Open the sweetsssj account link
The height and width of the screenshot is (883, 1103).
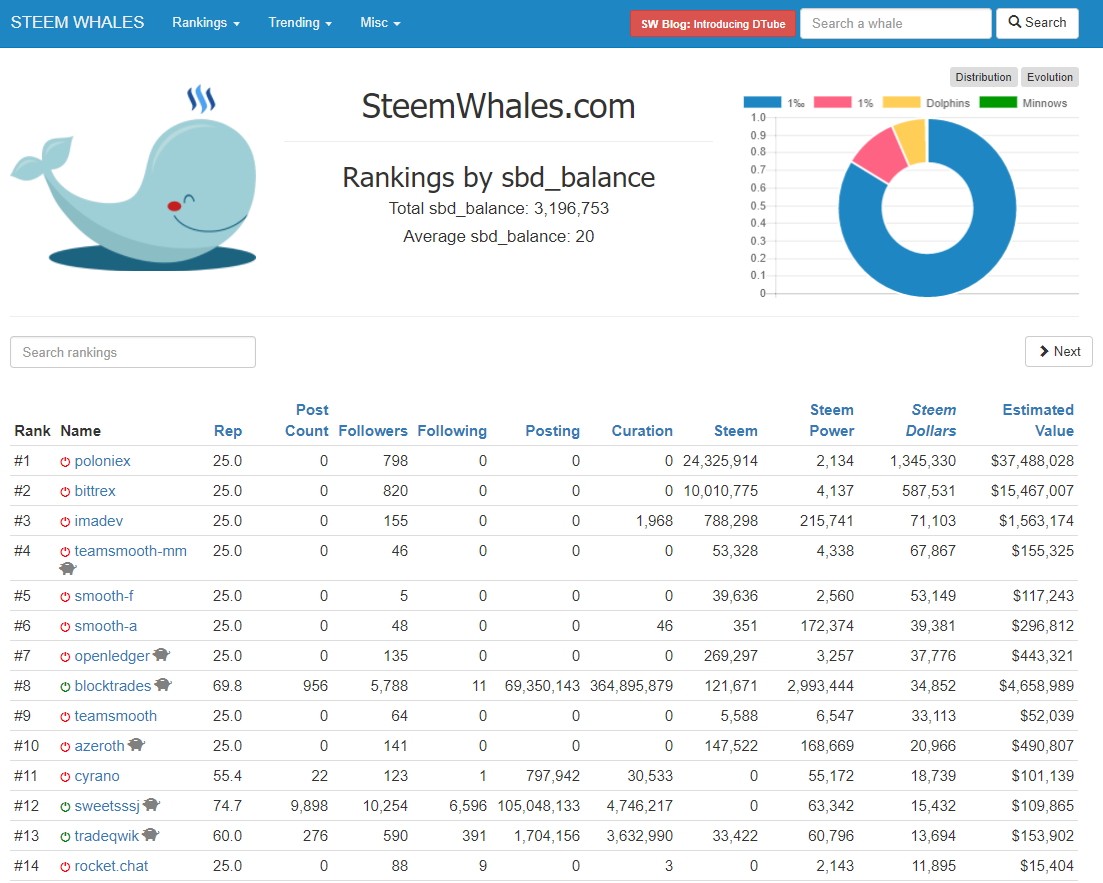point(108,806)
